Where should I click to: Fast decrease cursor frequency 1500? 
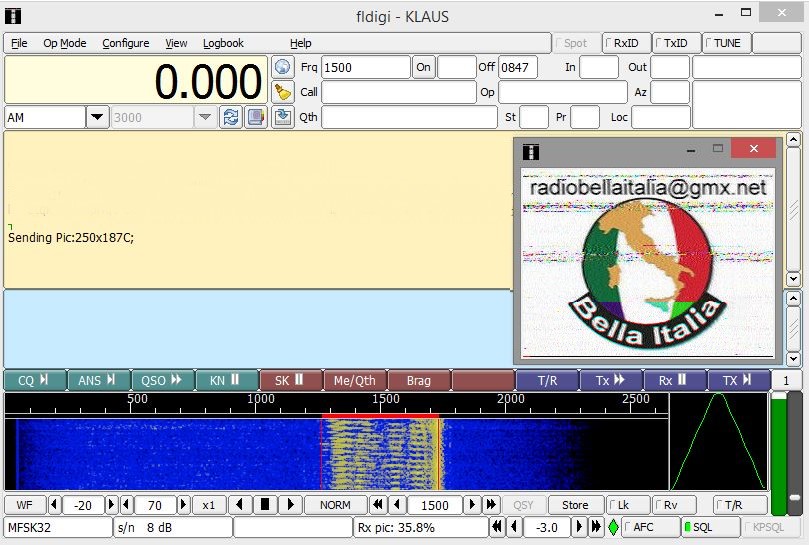click(378, 505)
